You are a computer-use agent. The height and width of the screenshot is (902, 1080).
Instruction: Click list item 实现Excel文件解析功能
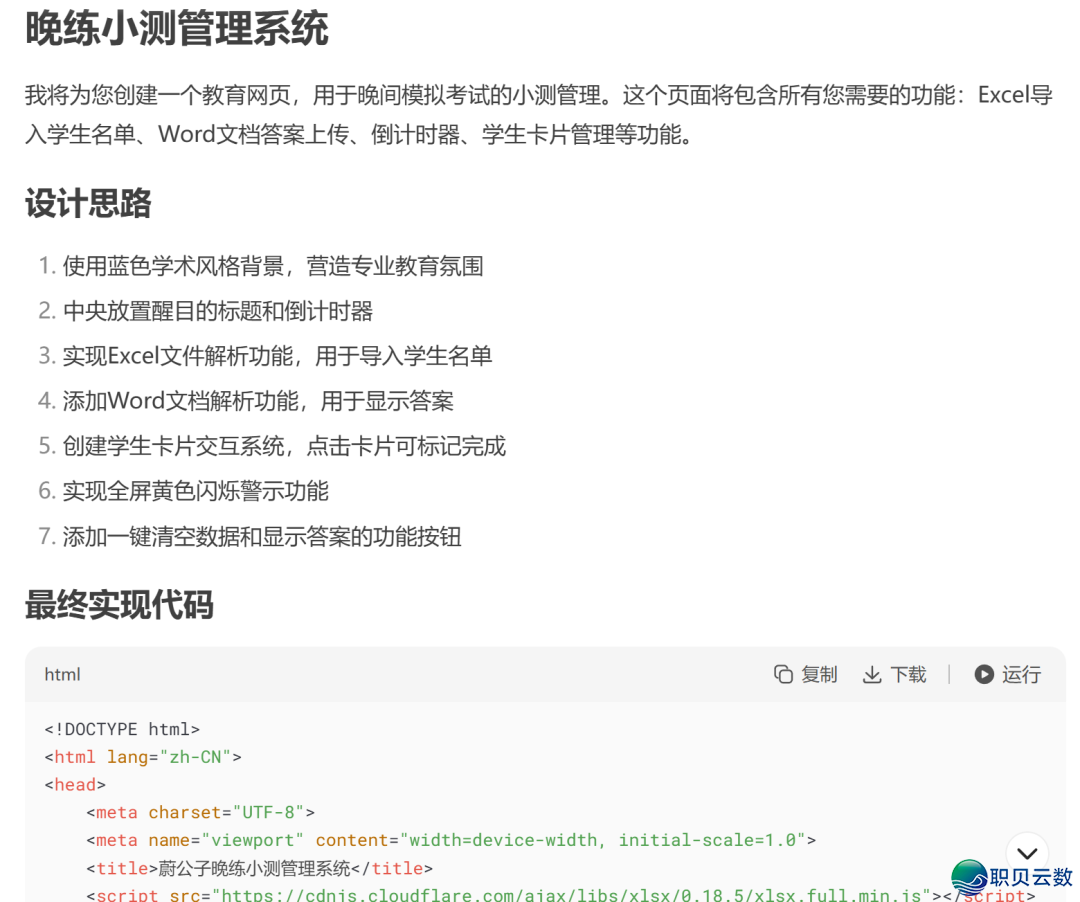(277, 356)
